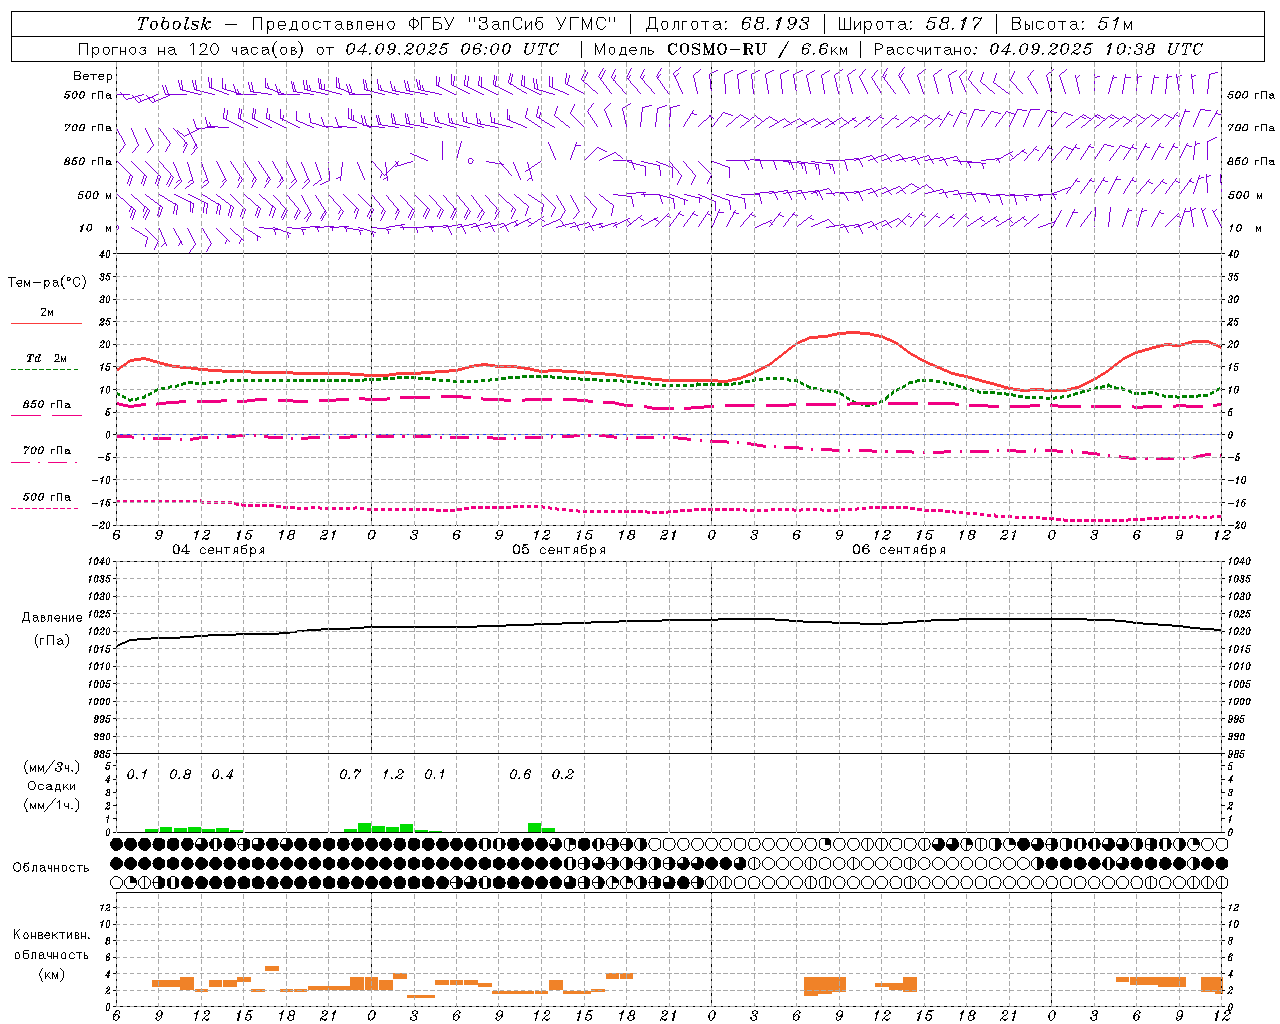Click the '04 сентября' date label
Image resolution: width=1280 pixels, height=1024 pixels.
pyautogui.click(x=219, y=550)
